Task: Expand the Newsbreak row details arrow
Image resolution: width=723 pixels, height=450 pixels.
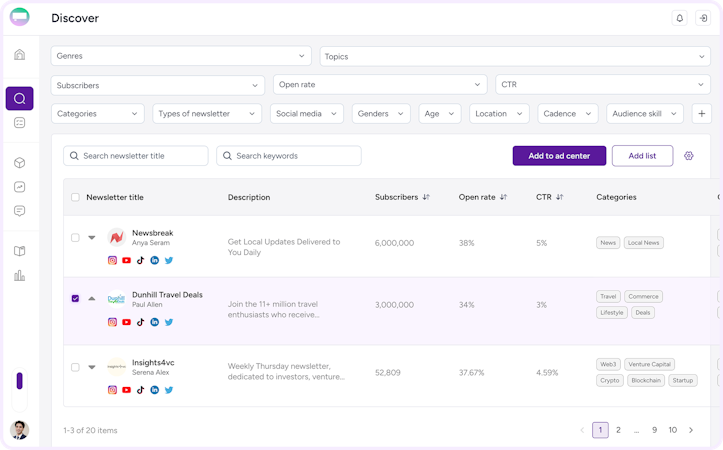Action: pos(92,238)
